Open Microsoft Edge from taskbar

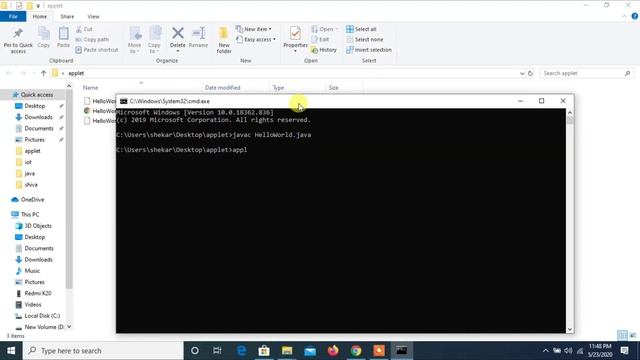point(242,351)
